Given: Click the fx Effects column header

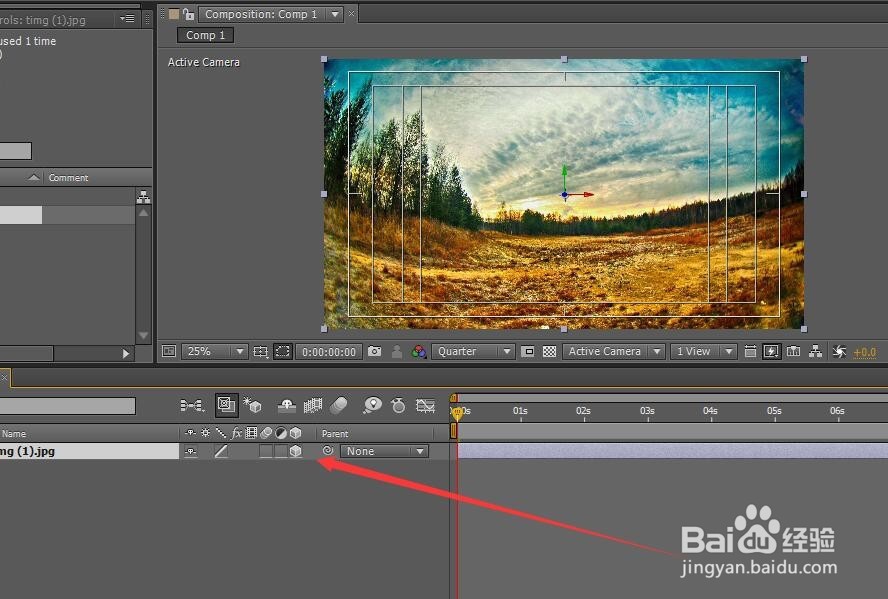Looking at the screenshot, I should pyautogui.click(x=237, y=433).
